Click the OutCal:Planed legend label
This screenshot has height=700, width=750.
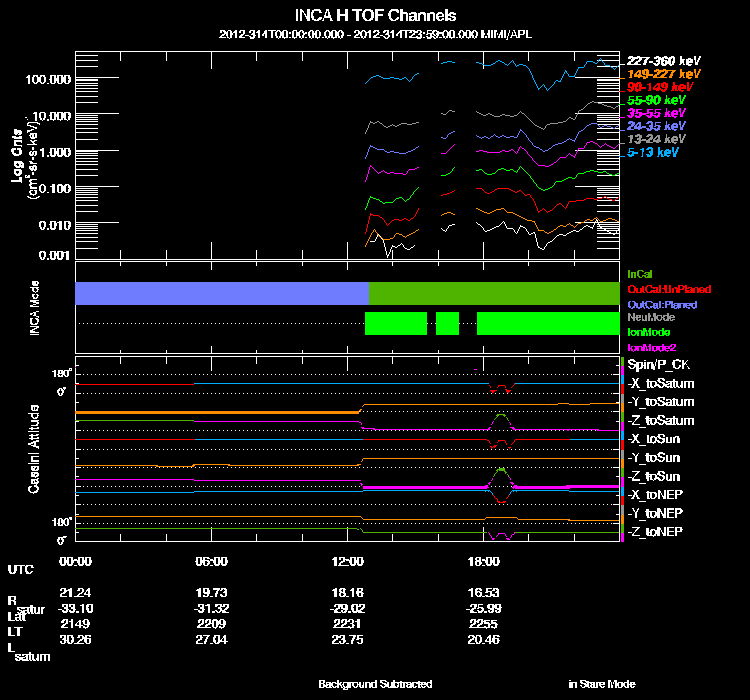click(662, 305)
